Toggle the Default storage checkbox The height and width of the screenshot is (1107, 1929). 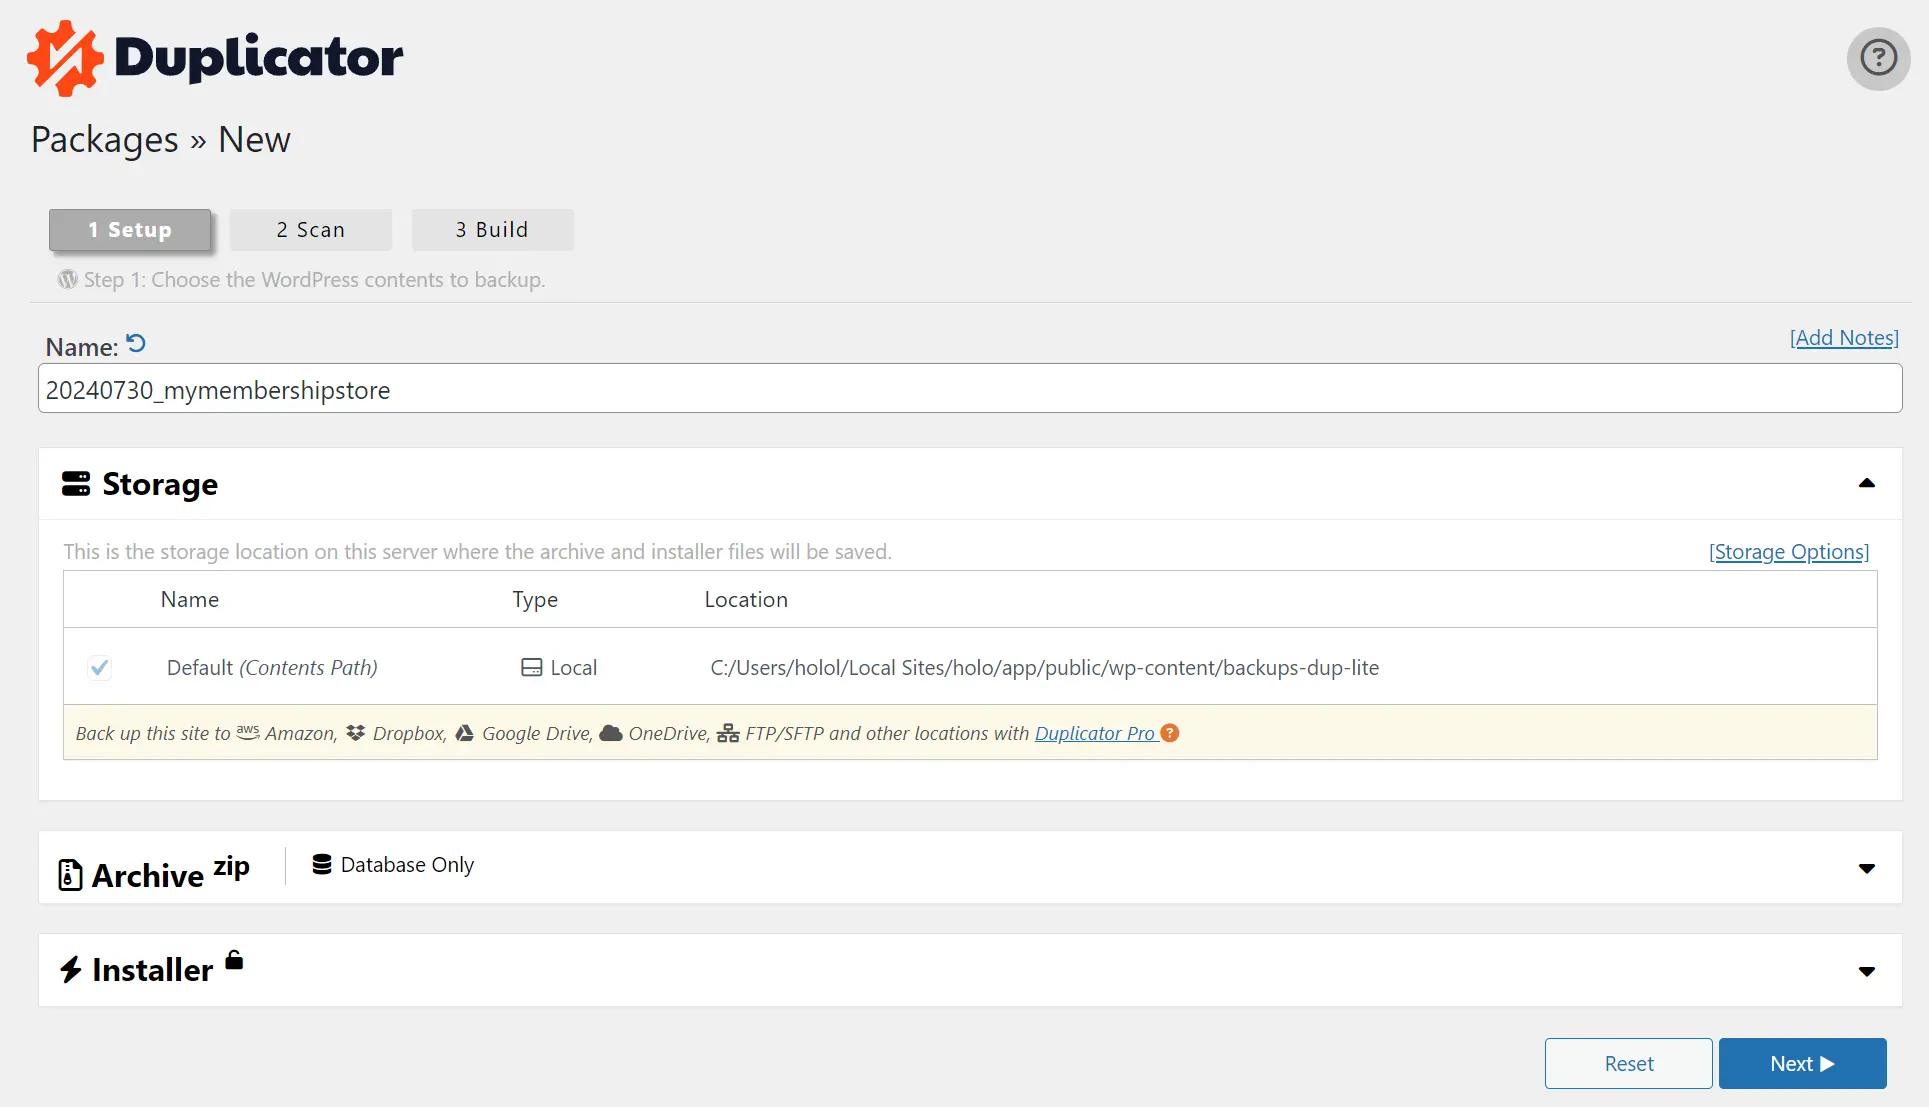tap(99, 667)
